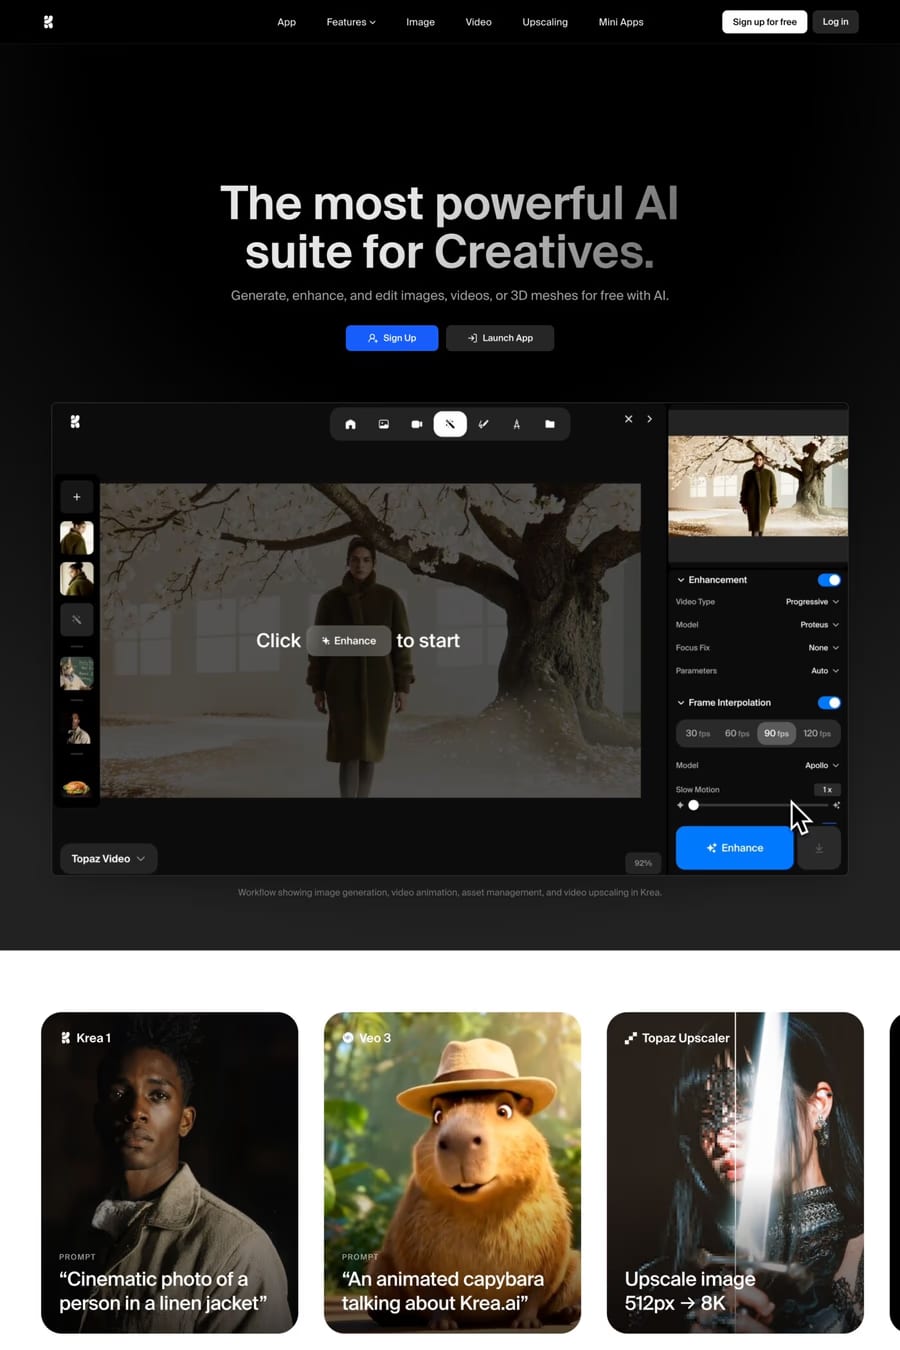Select the 30 fps option
The image size is (900, 1350).
click(698, 733)
